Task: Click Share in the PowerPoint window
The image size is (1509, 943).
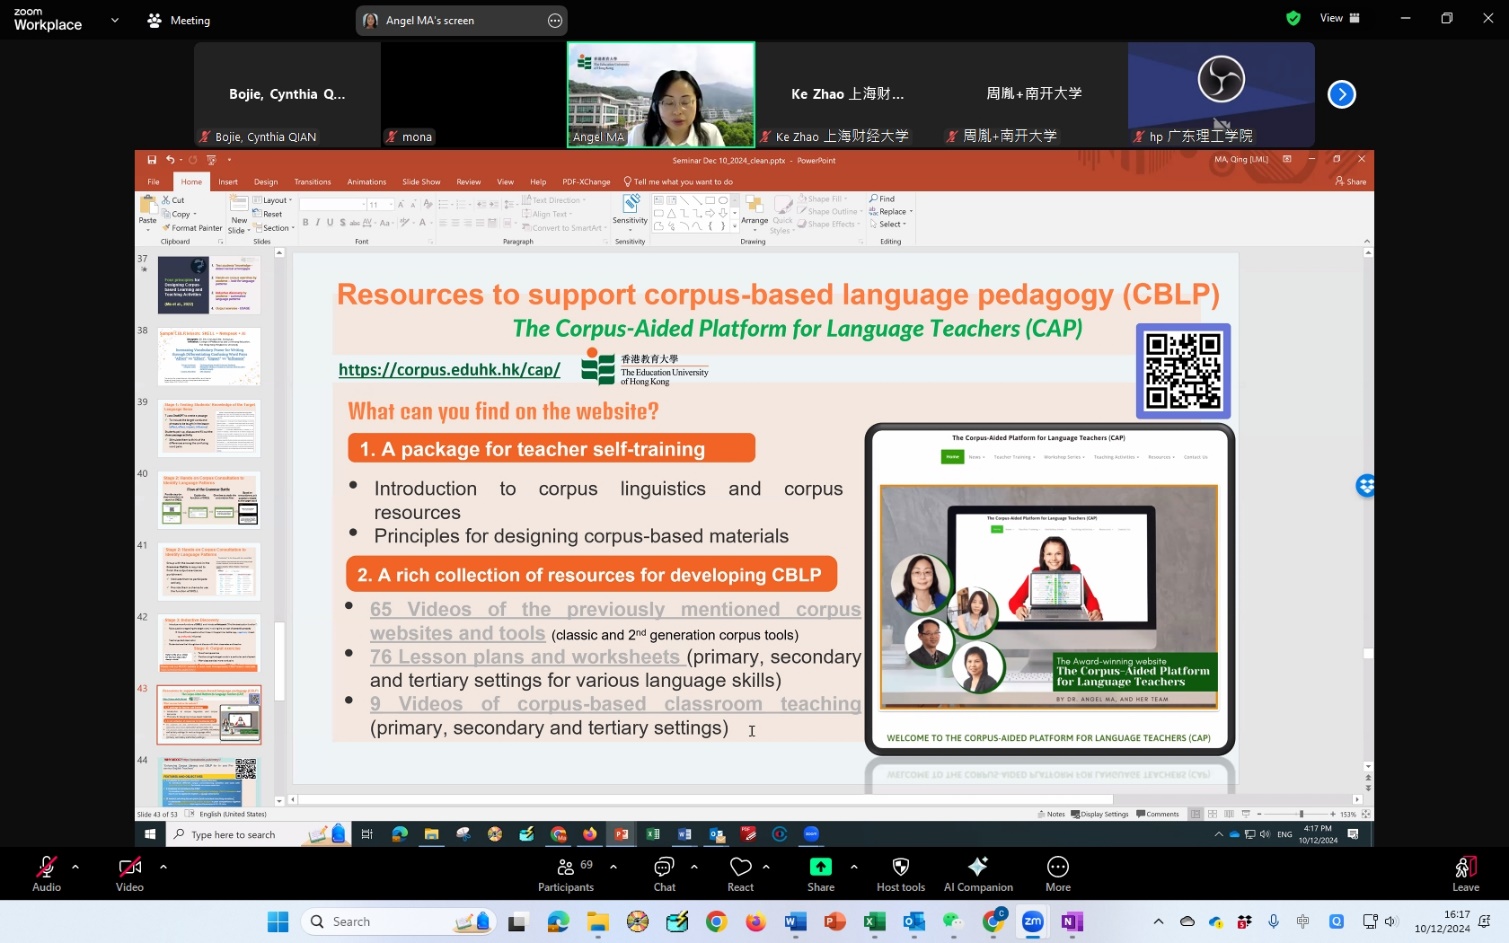Action: pyautogui.click(x=1350, y=182)
